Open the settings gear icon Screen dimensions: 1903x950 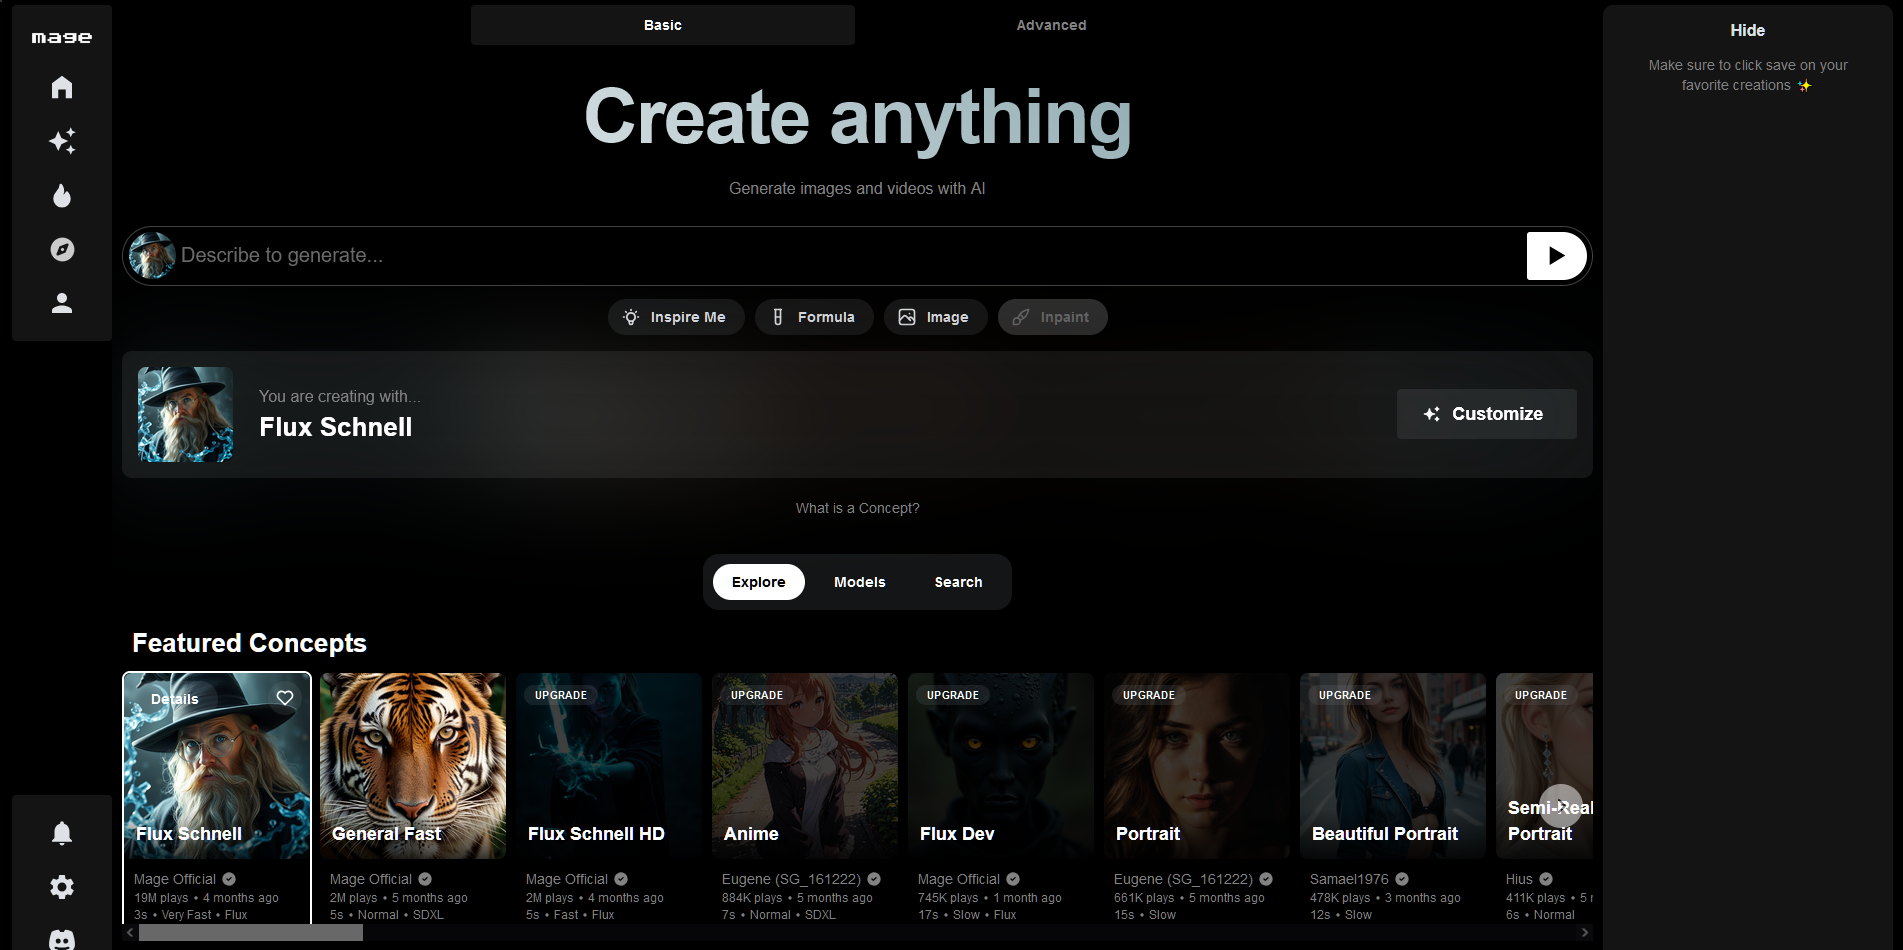coord(62,887)
